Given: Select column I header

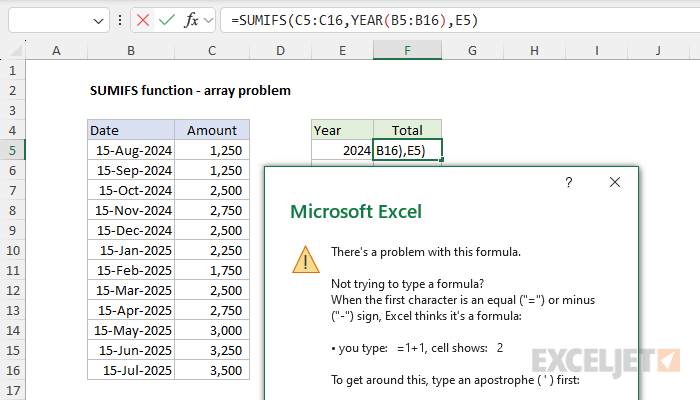Looking at the screenshot, I should coord(596,50).
